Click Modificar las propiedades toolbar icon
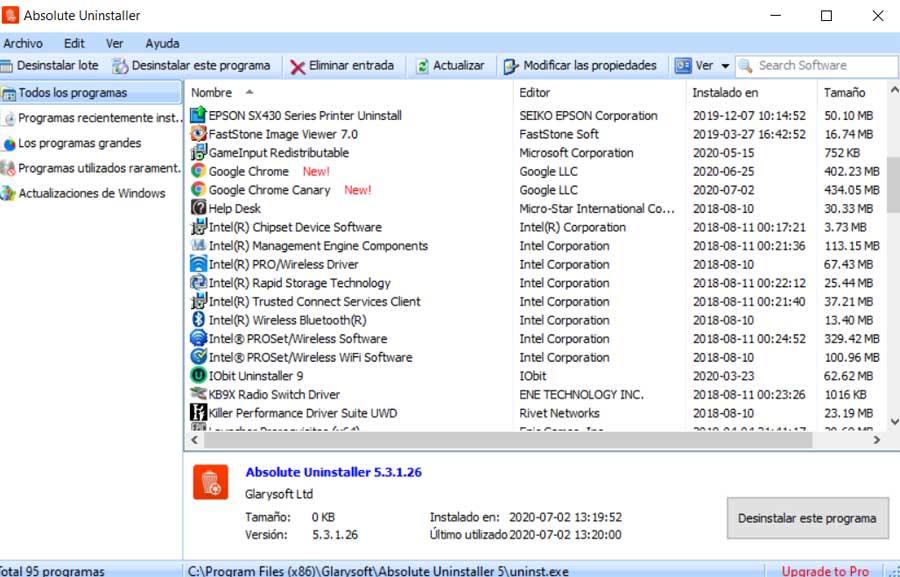 coord(511,66)
